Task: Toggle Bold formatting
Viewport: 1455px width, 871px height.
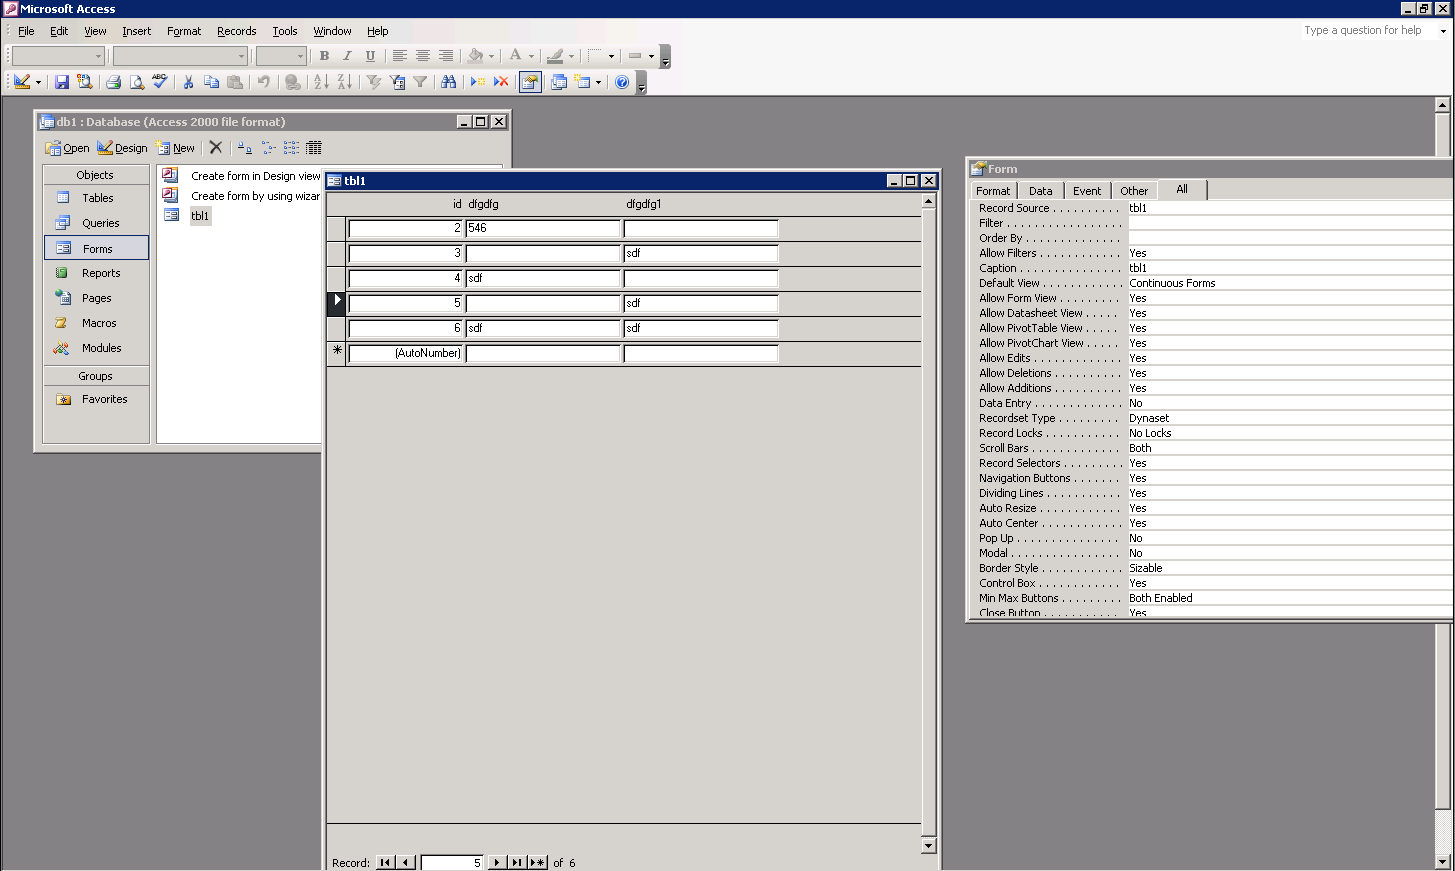Action: point(324,56)
